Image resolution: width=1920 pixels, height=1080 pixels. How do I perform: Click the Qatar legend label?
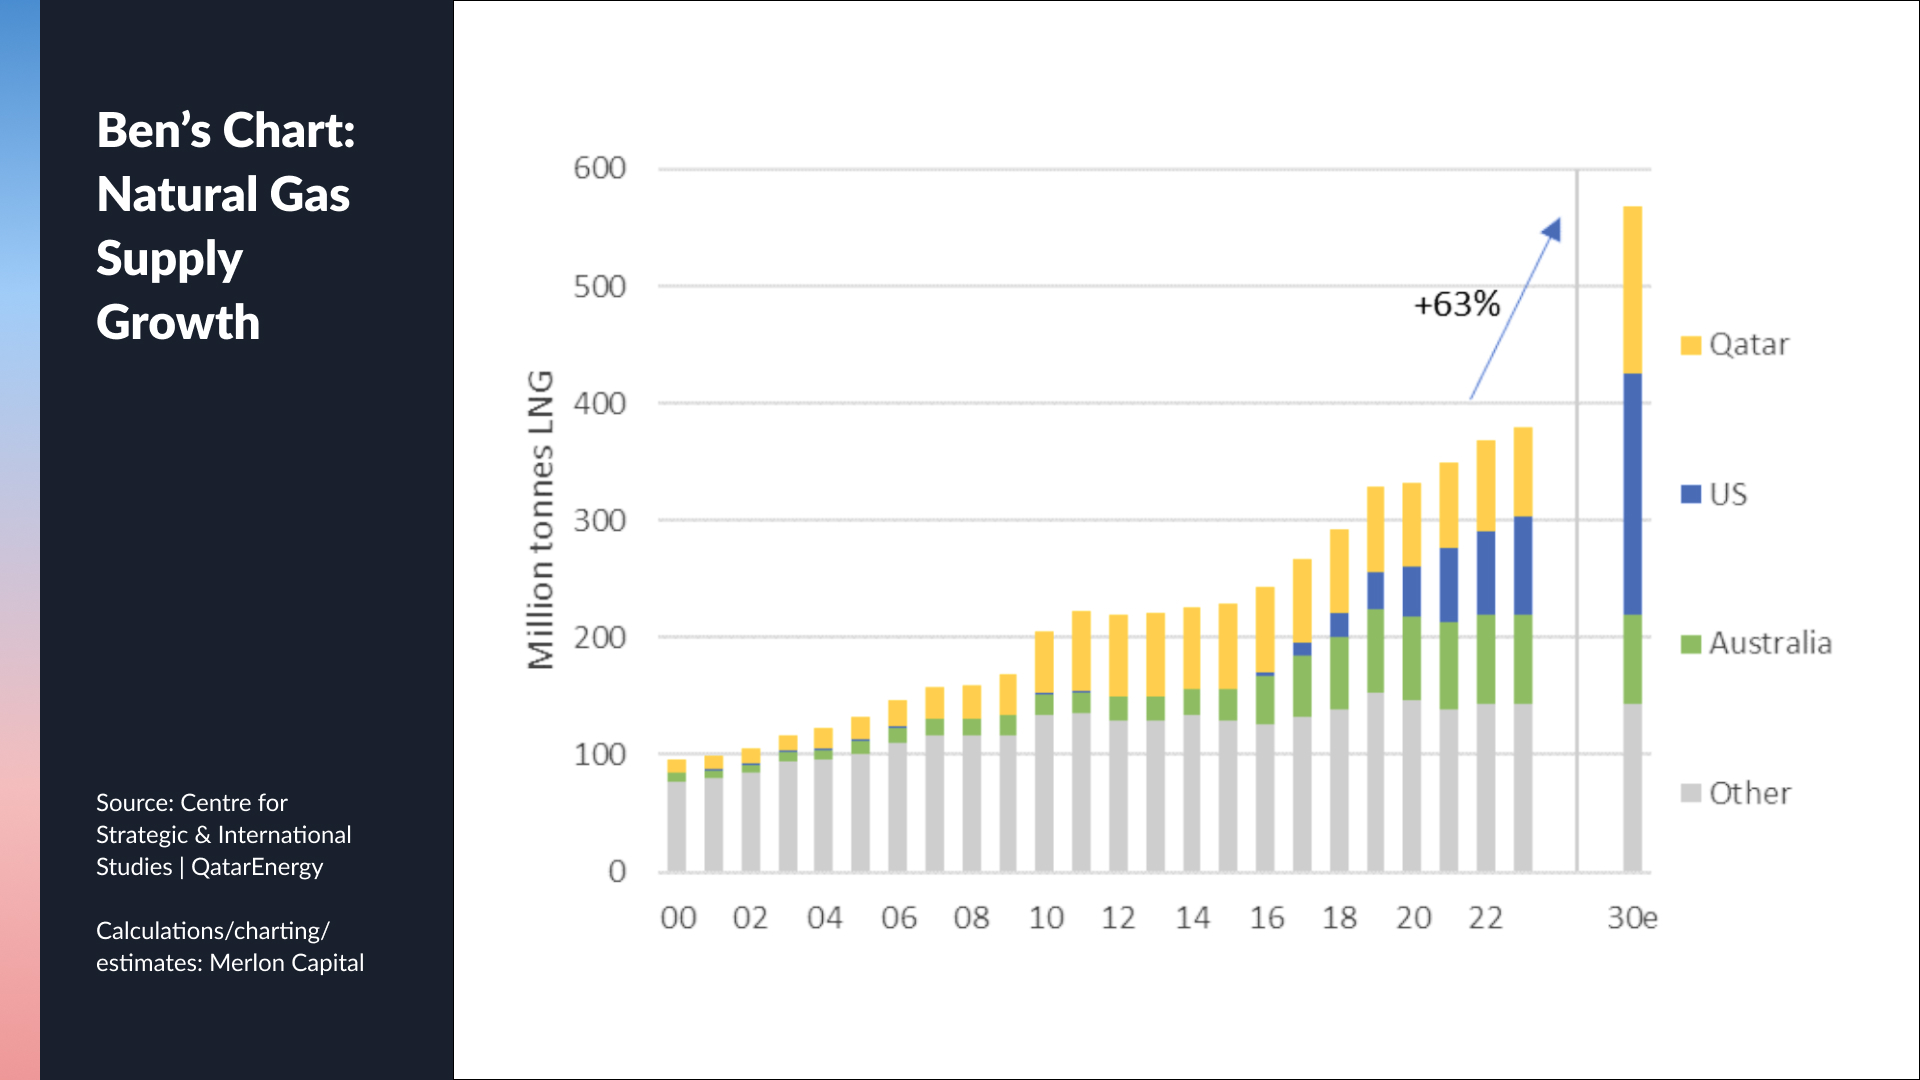point(1748,345)
